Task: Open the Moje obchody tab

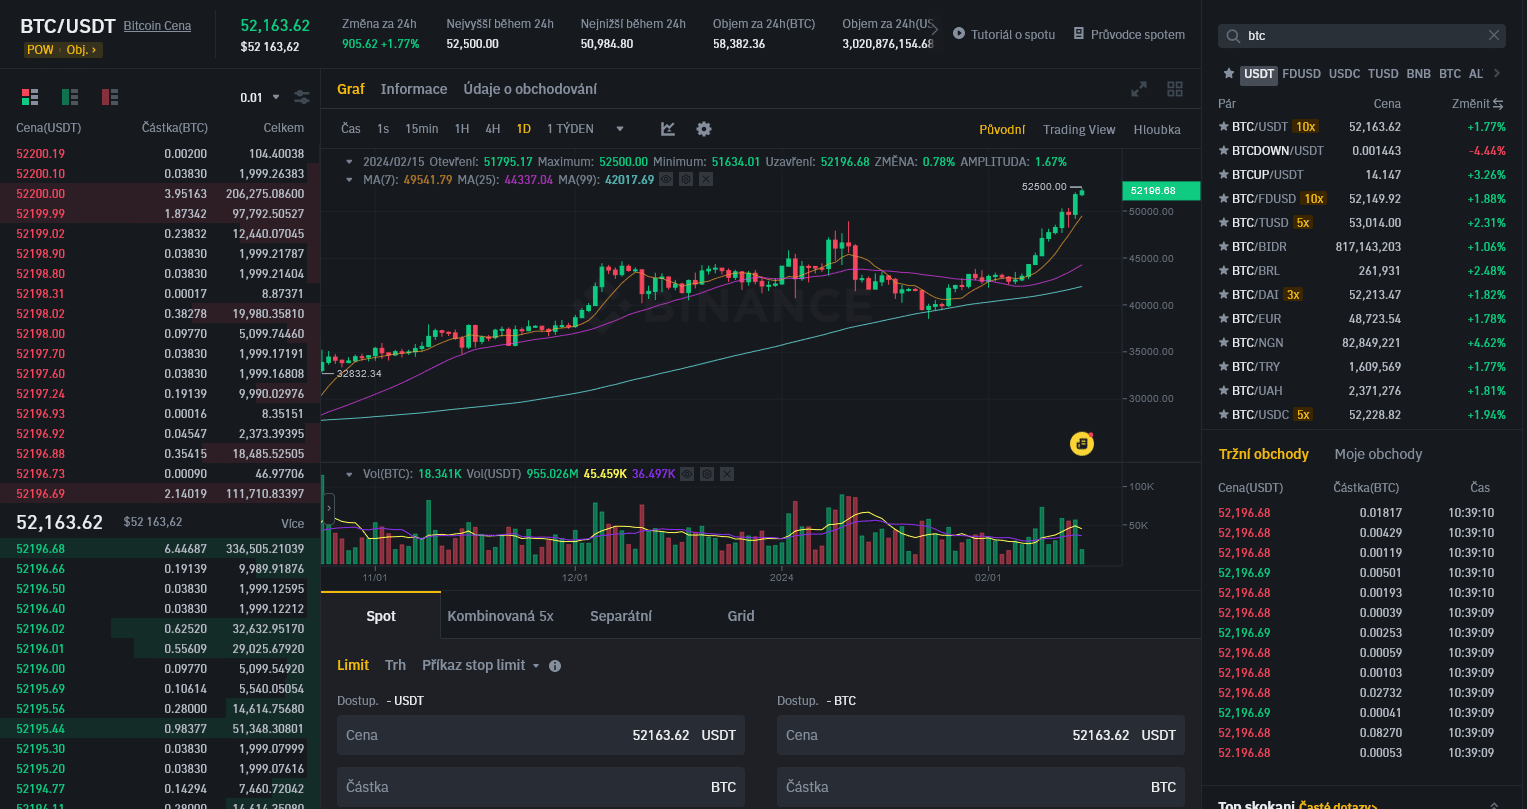Action: (x=1376, y=453)
